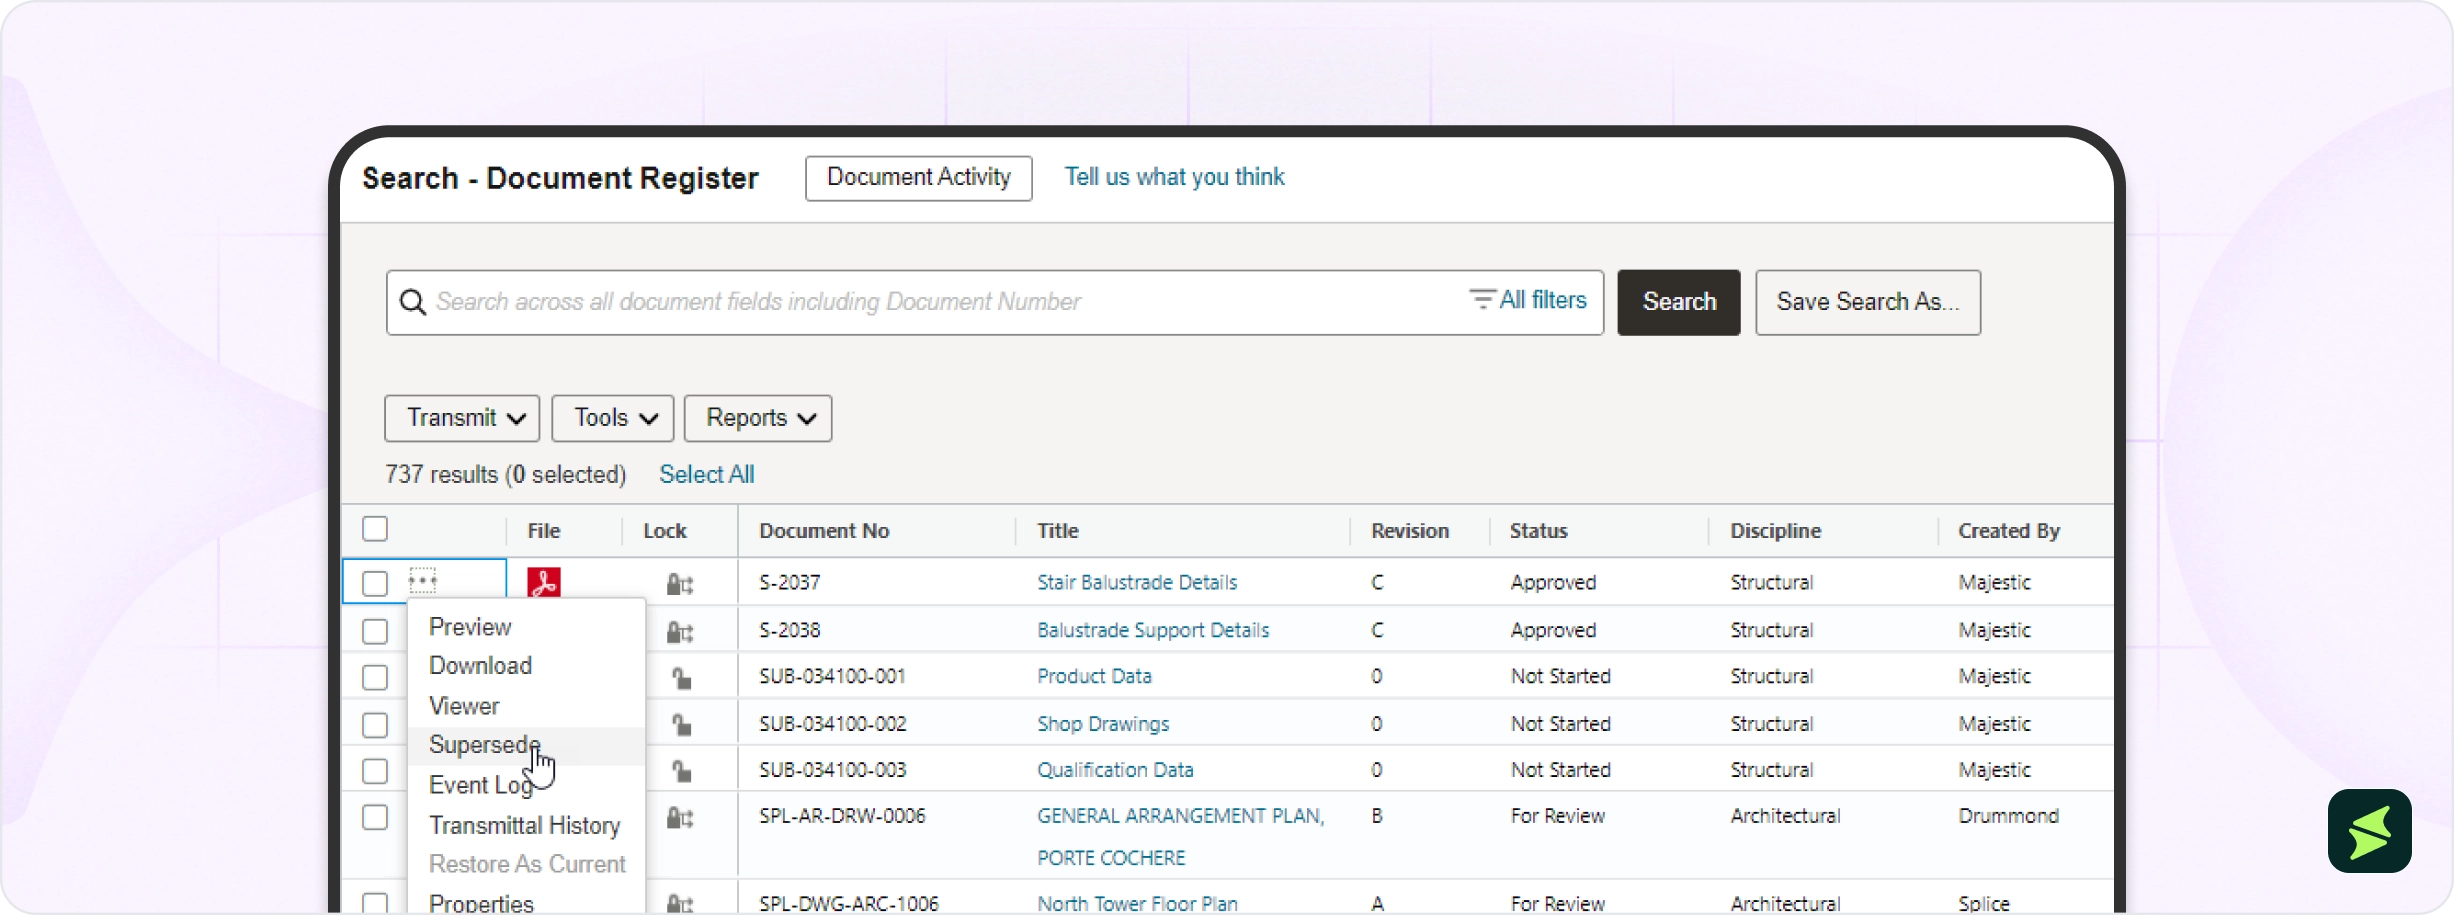
Task: Click the Title column header
Action: point(1058,531)
